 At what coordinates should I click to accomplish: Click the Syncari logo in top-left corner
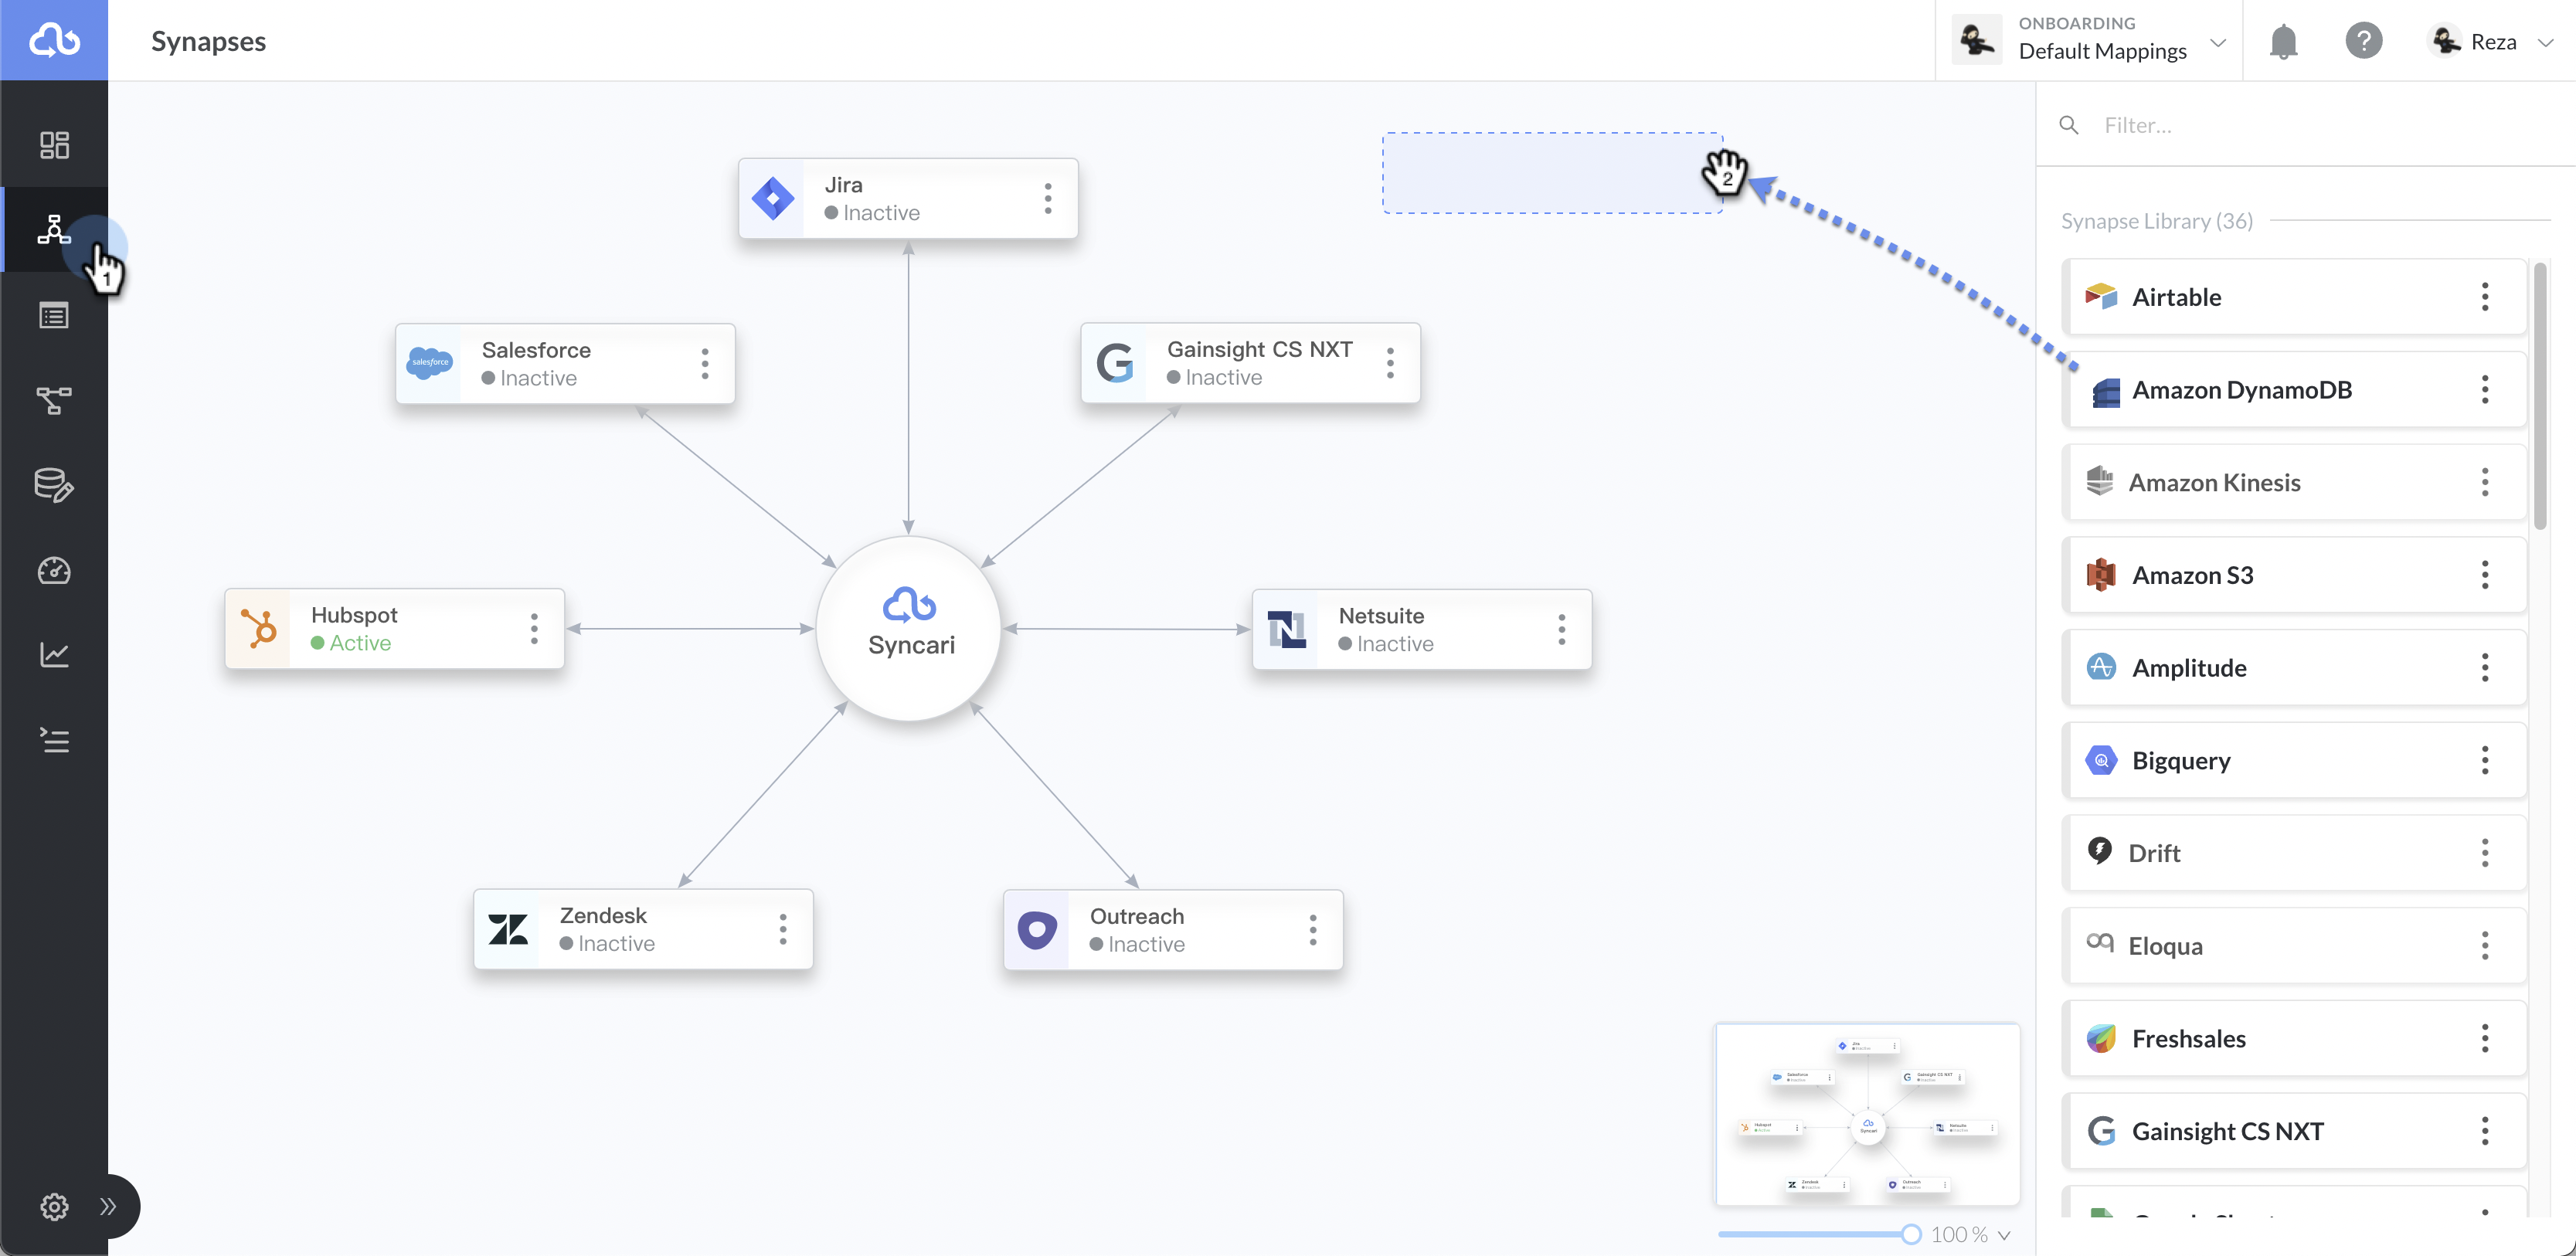click(x=54, y=40)
